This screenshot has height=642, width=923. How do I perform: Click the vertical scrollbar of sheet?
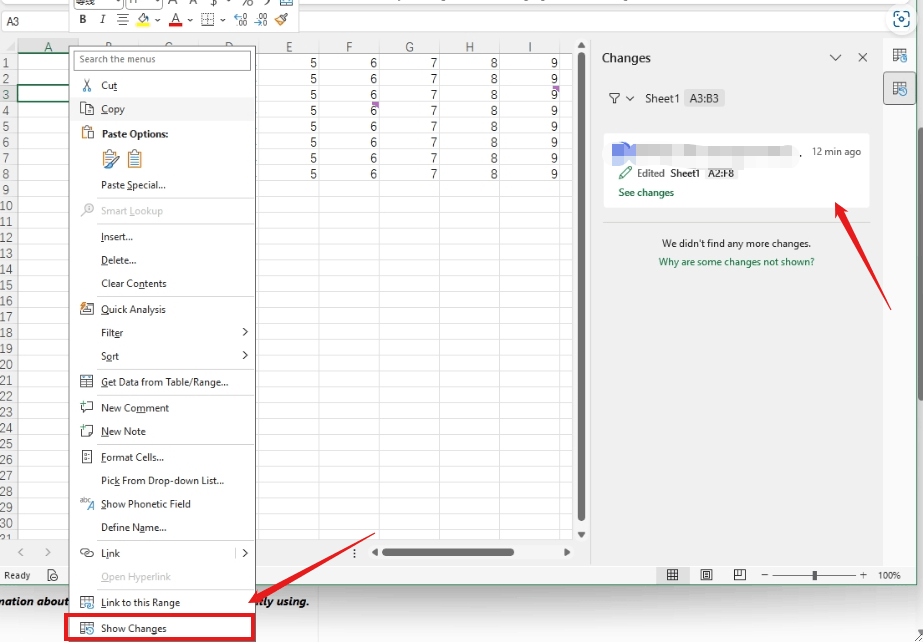[x=582, y=287]
